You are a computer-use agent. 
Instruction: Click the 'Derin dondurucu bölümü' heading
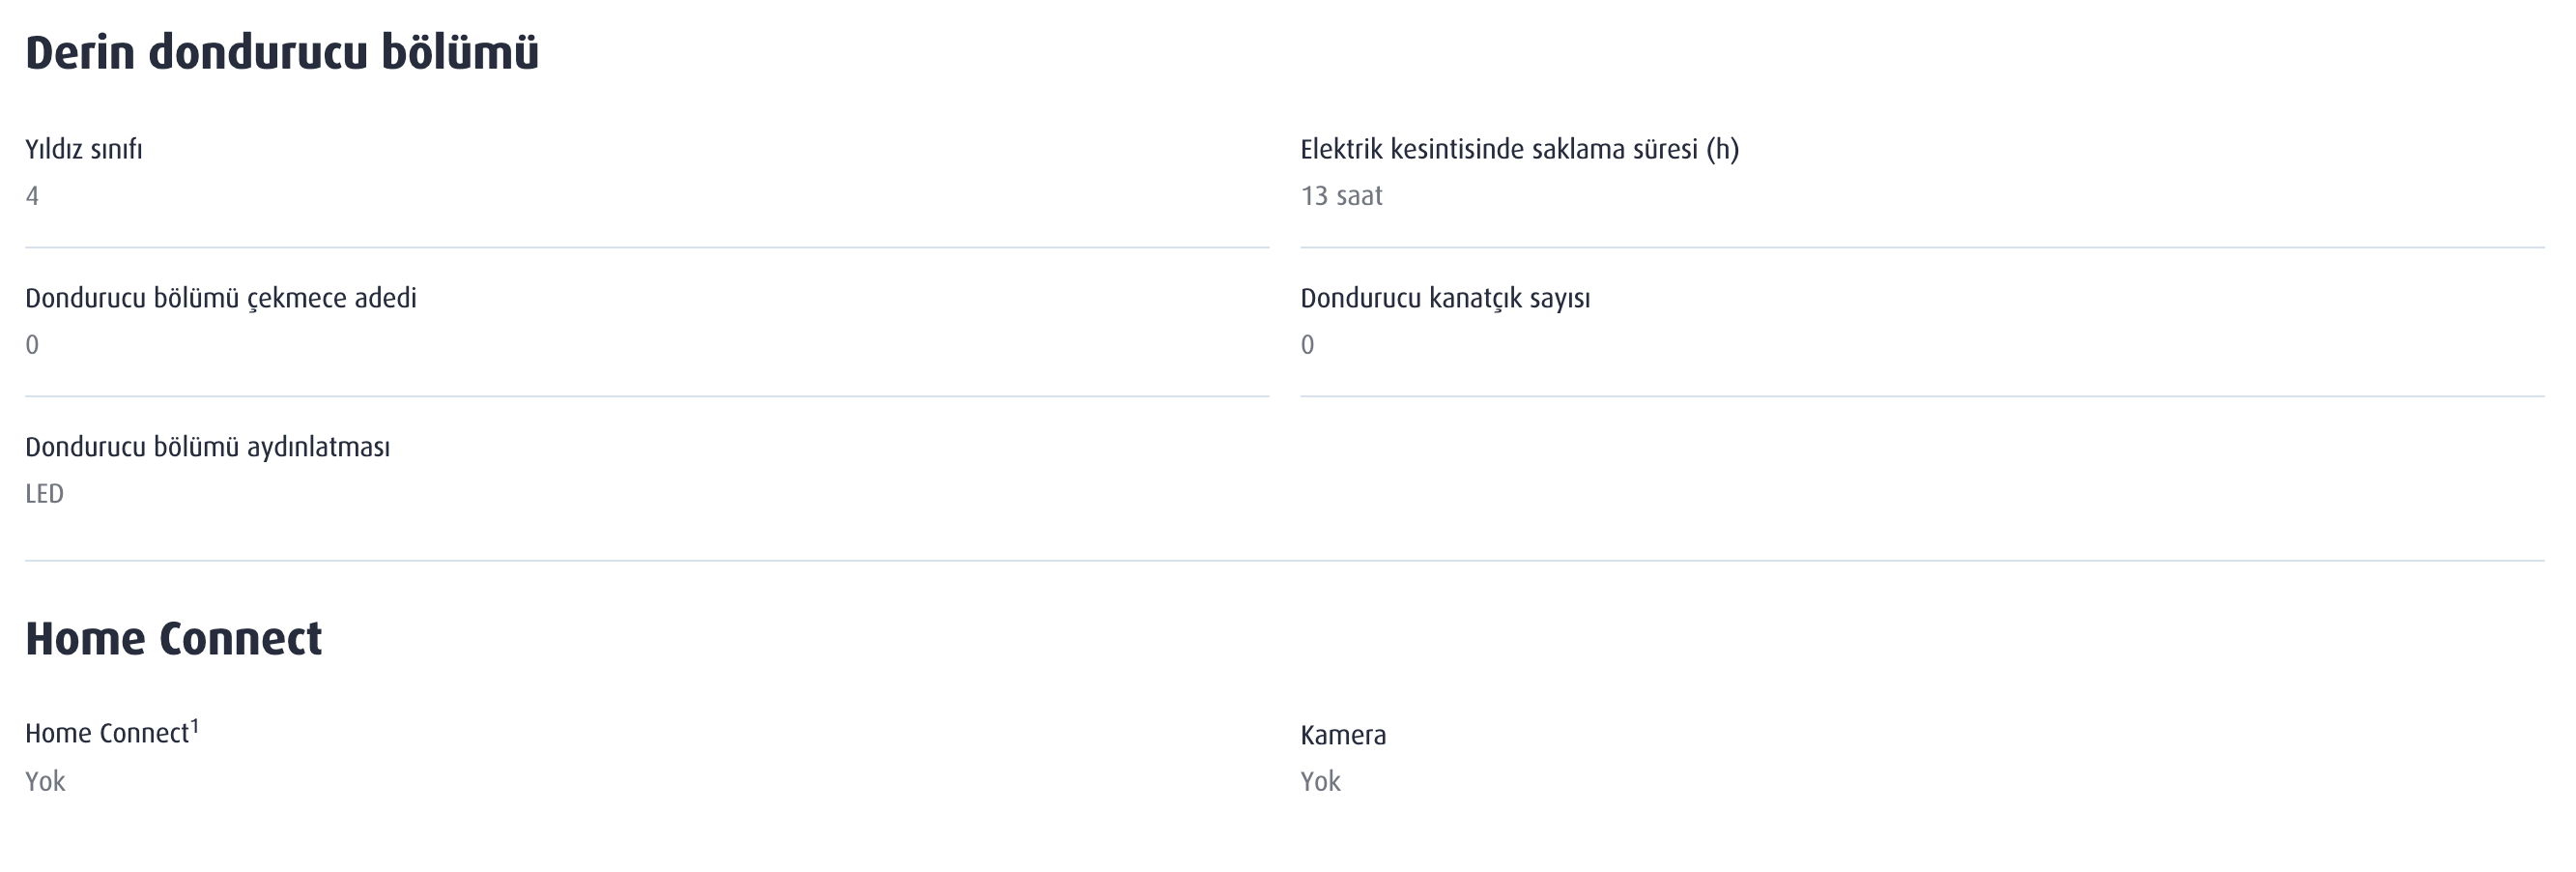click(282, 52)
